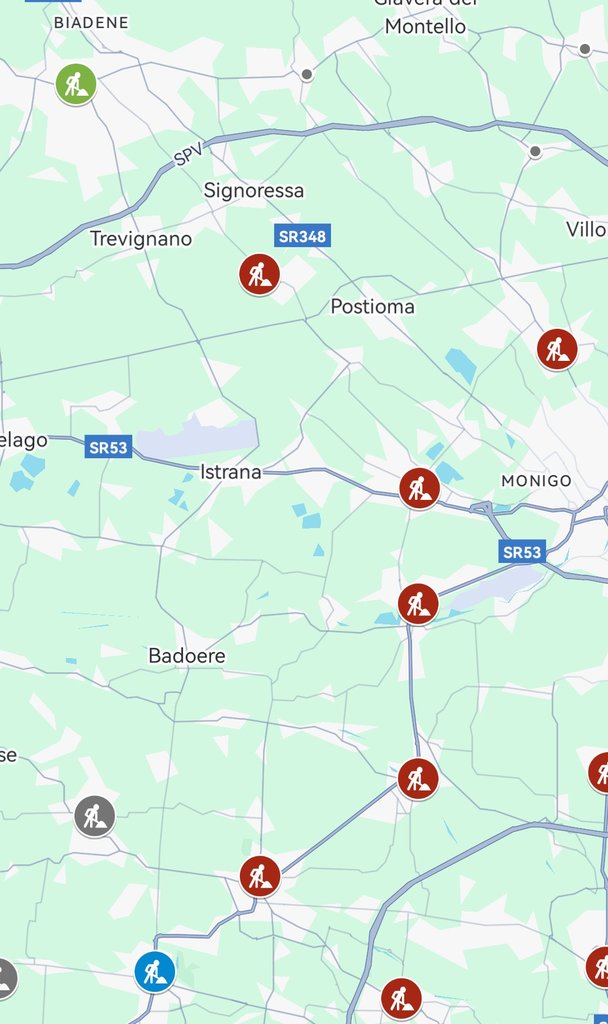Open the roadworks marker on SR53 near Monigo
This screenshot has width=608, height=1024.
pos(419,488)
